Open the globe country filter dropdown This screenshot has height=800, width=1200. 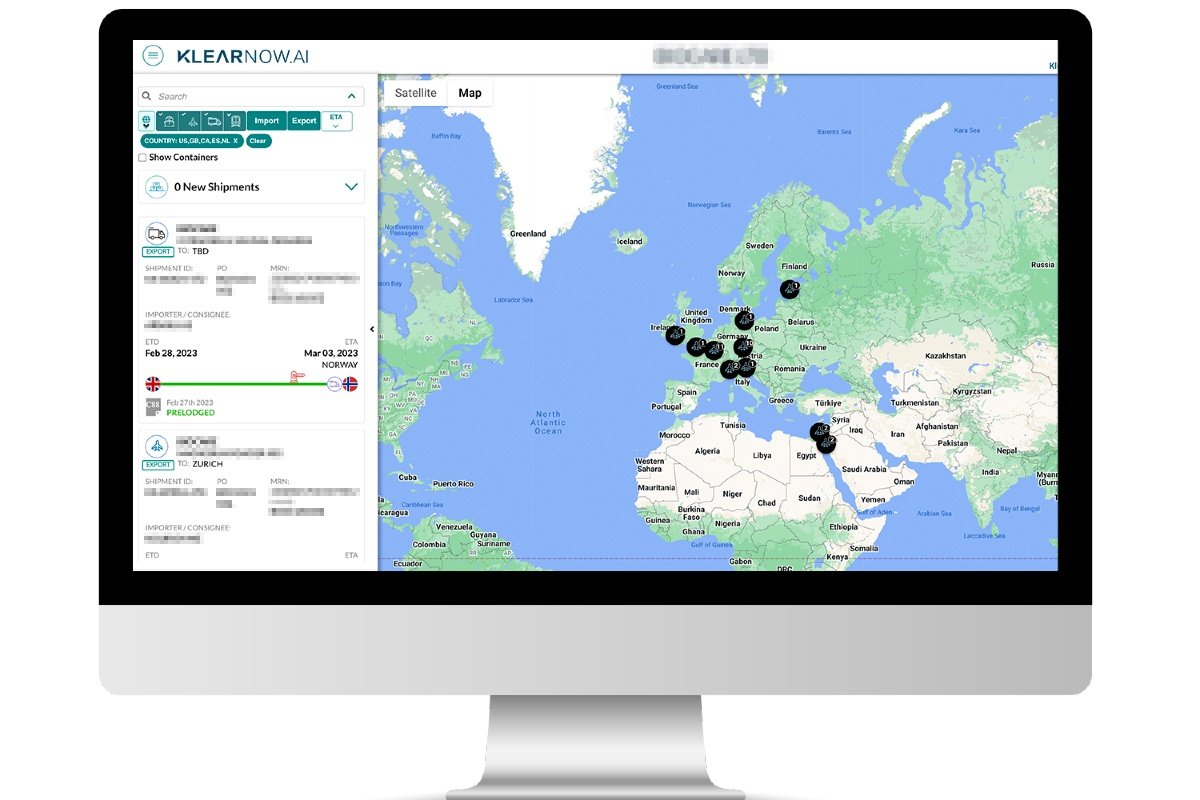coord(147,121)
